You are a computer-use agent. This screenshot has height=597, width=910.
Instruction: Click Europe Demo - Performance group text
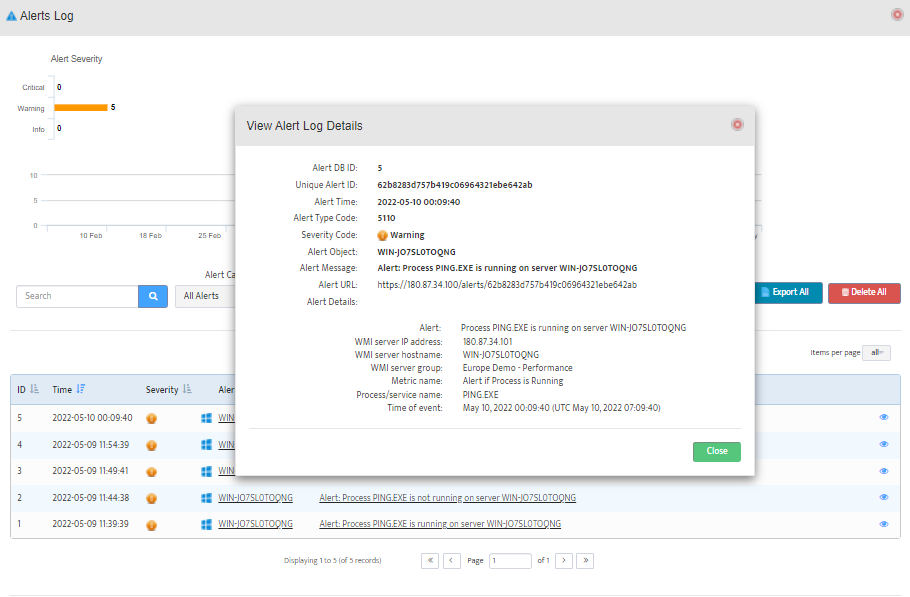pyautogui.click(x=517, y=368)
